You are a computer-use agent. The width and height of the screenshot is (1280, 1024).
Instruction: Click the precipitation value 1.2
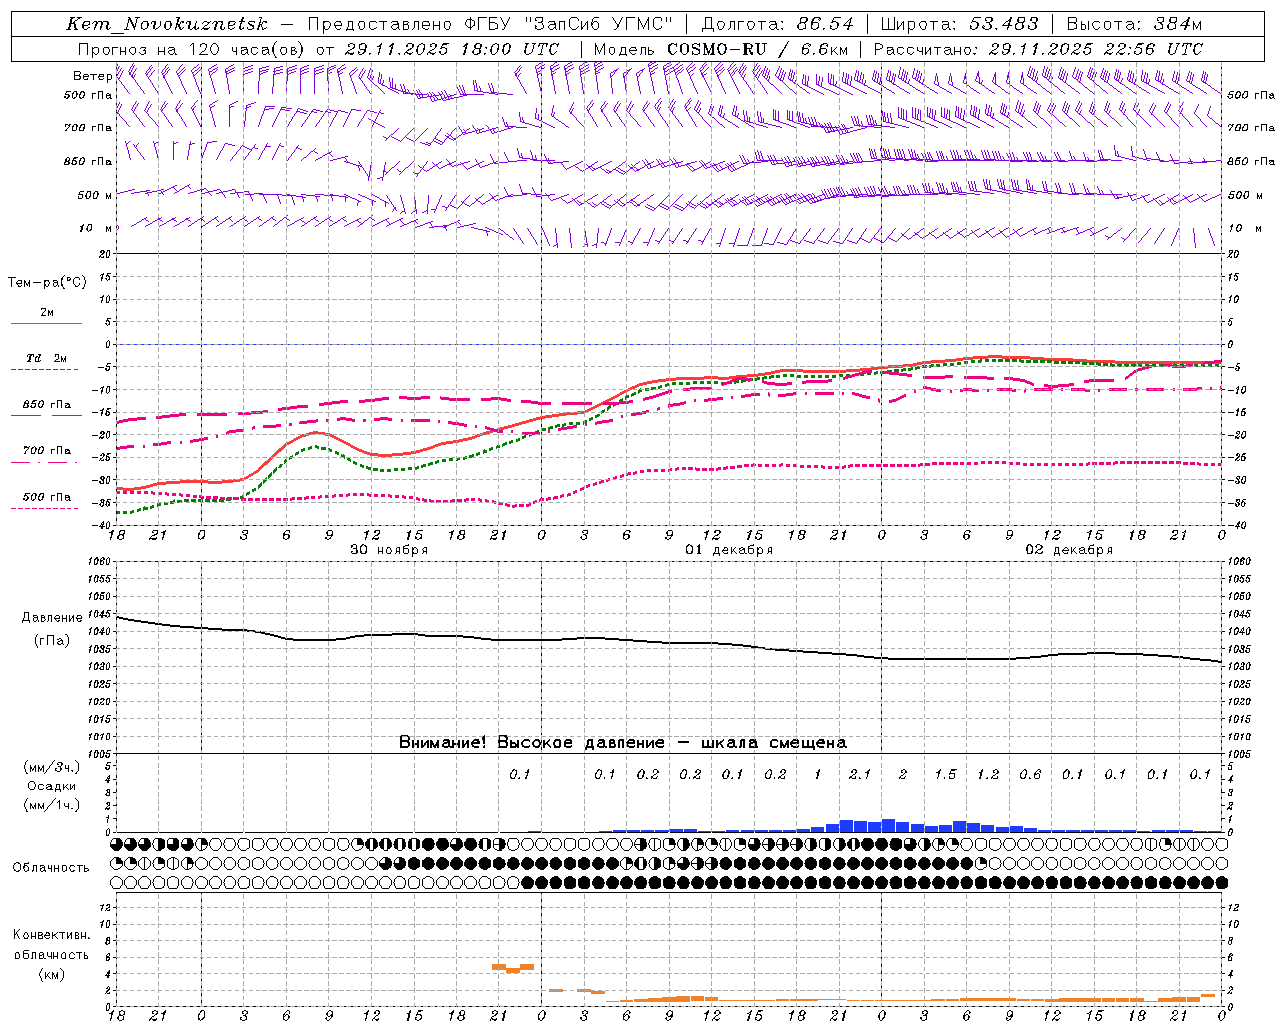(x=988, y=774)
